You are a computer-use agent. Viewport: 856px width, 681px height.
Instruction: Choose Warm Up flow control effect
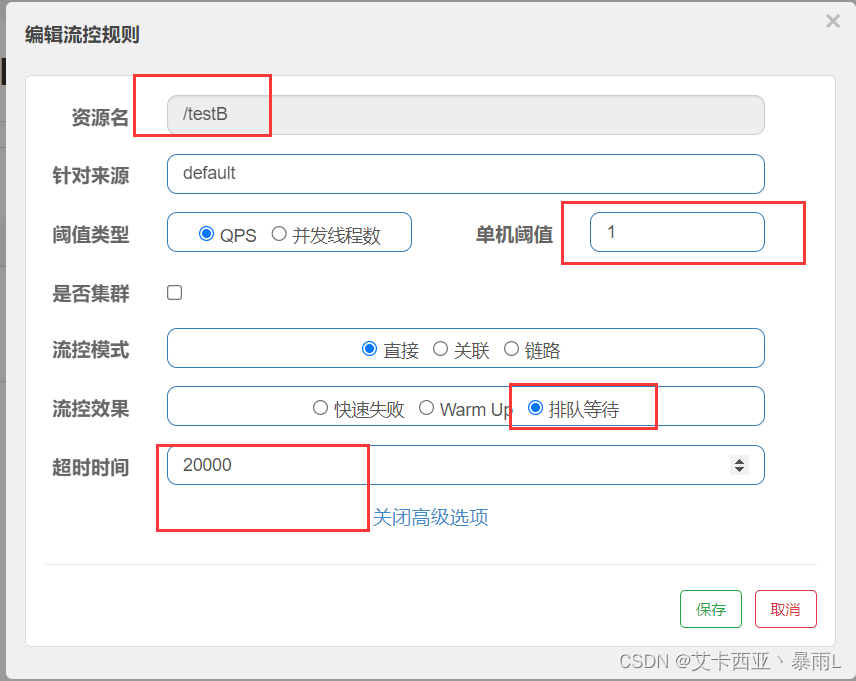tap(426, 407)
